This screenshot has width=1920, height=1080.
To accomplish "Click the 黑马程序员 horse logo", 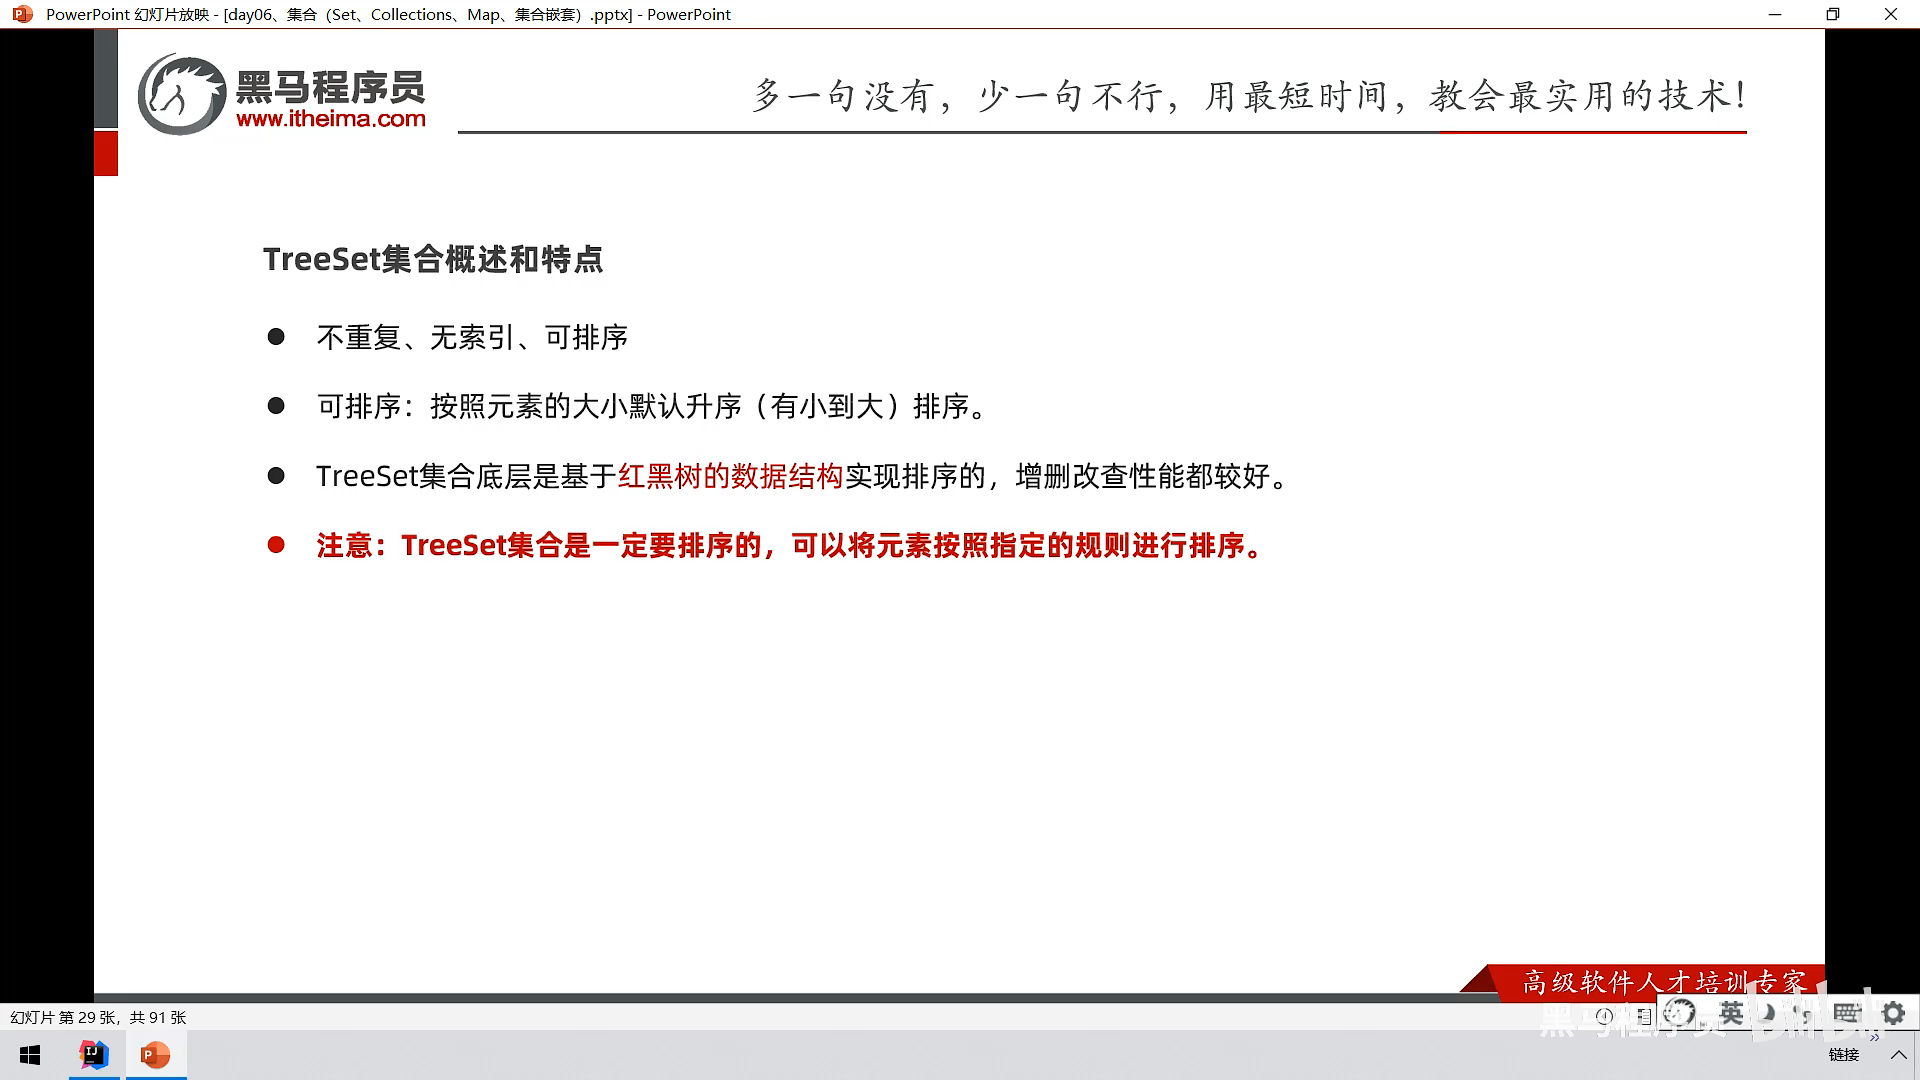I will click(182, 95).
